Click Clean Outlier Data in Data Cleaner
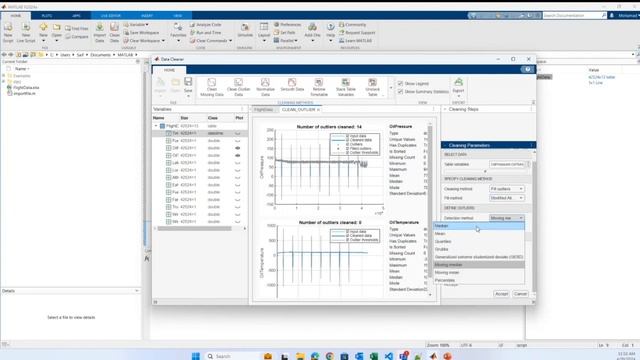 coord(238,87)
